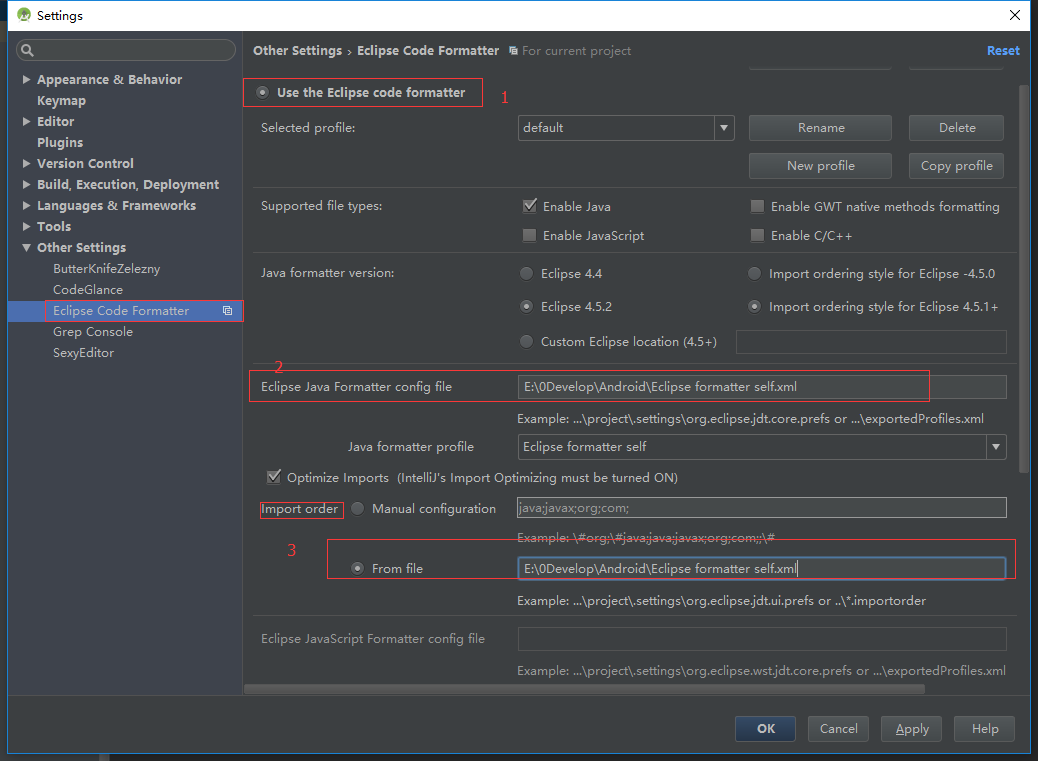The image size is (1038, 761).
Task: Click the Cancel button
Action: [x=838, y=729]
